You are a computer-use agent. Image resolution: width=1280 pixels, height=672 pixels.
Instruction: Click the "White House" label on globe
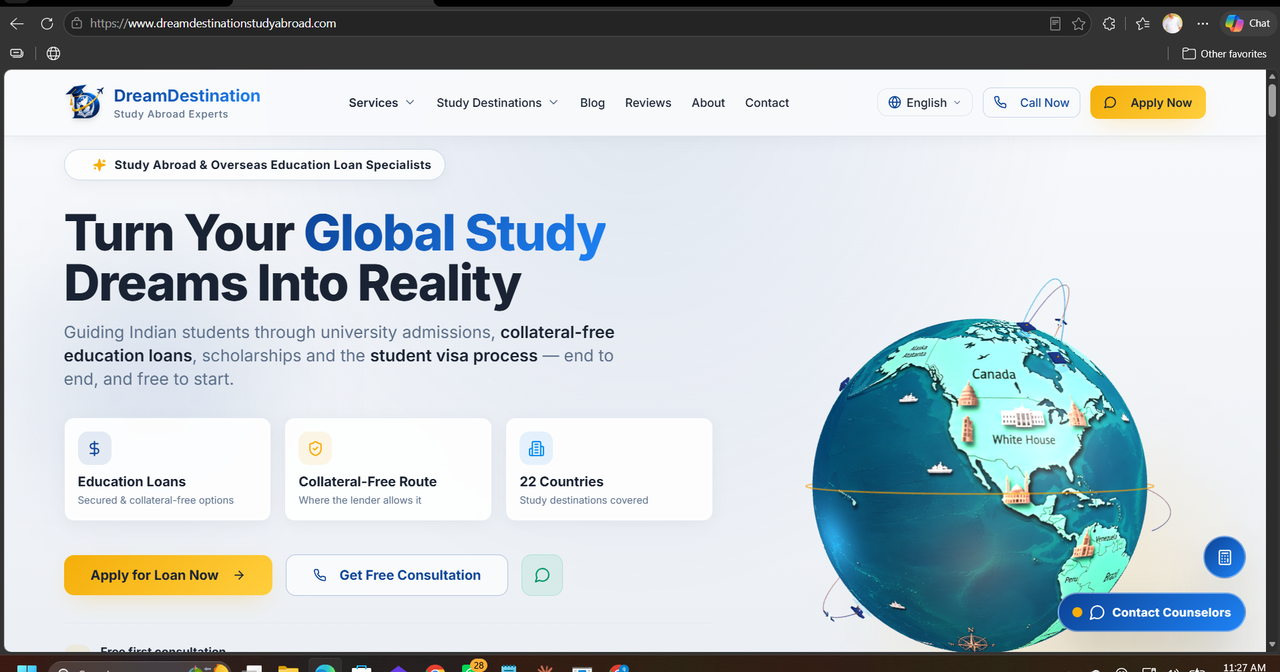1023,439
